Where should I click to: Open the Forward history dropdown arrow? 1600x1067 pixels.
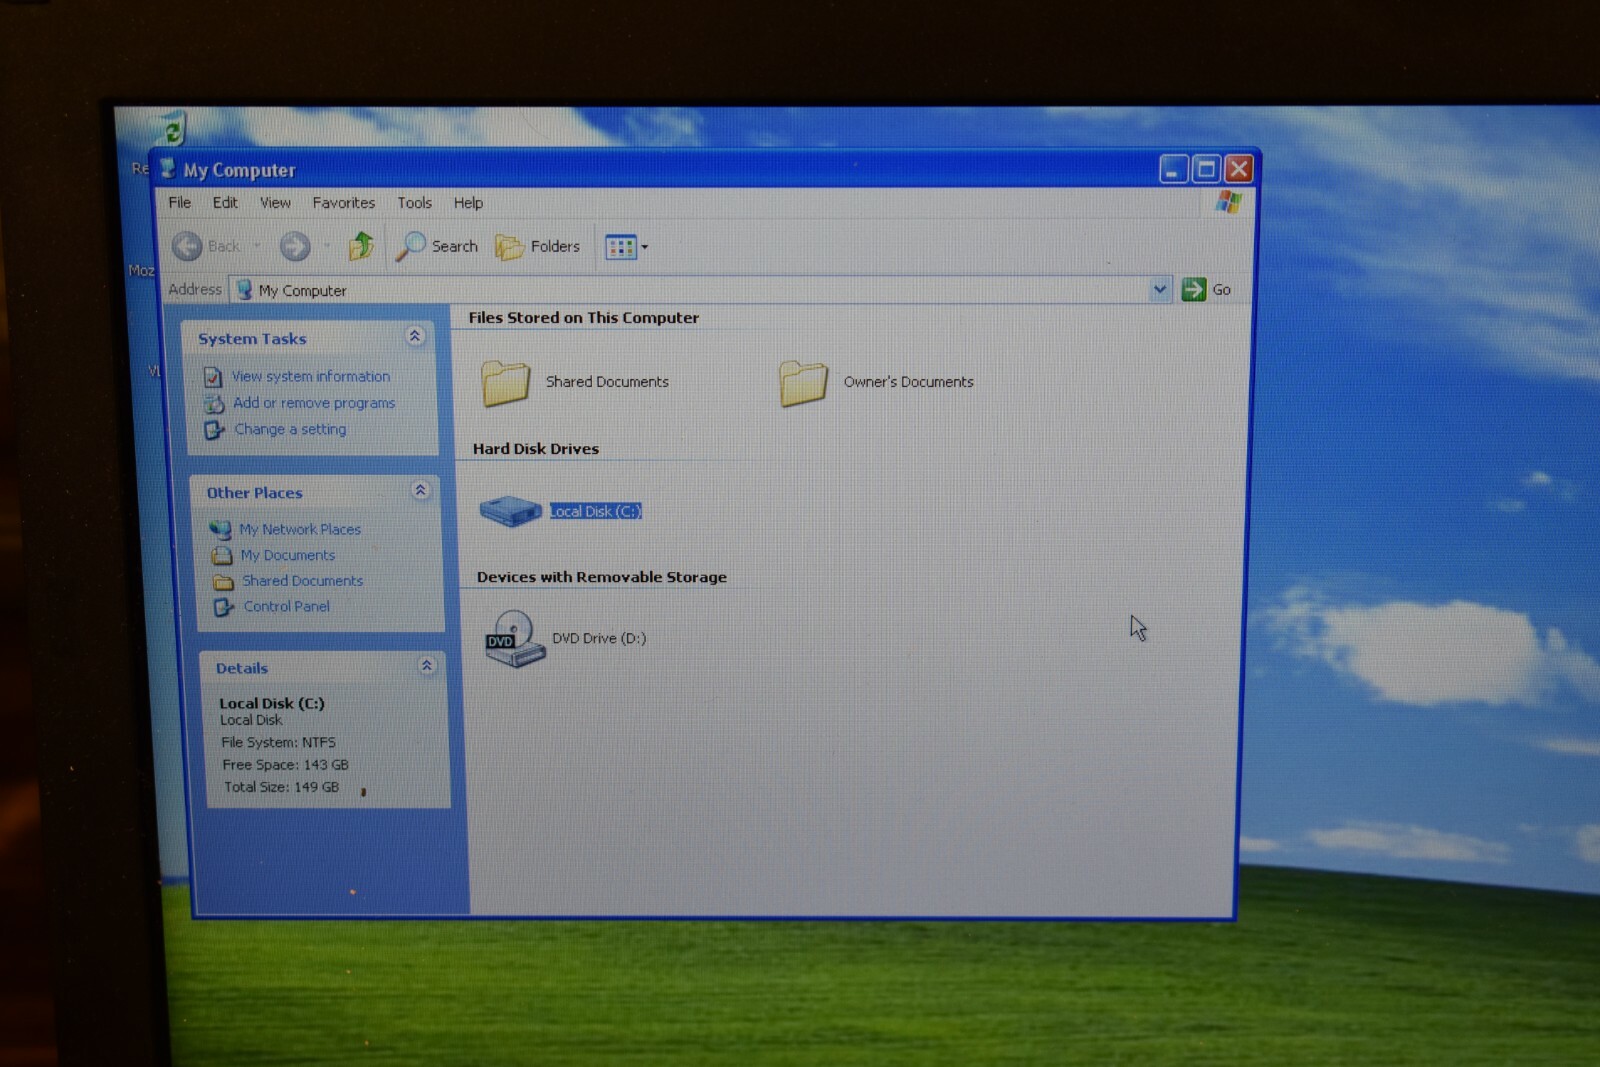(x=327, y=246)
